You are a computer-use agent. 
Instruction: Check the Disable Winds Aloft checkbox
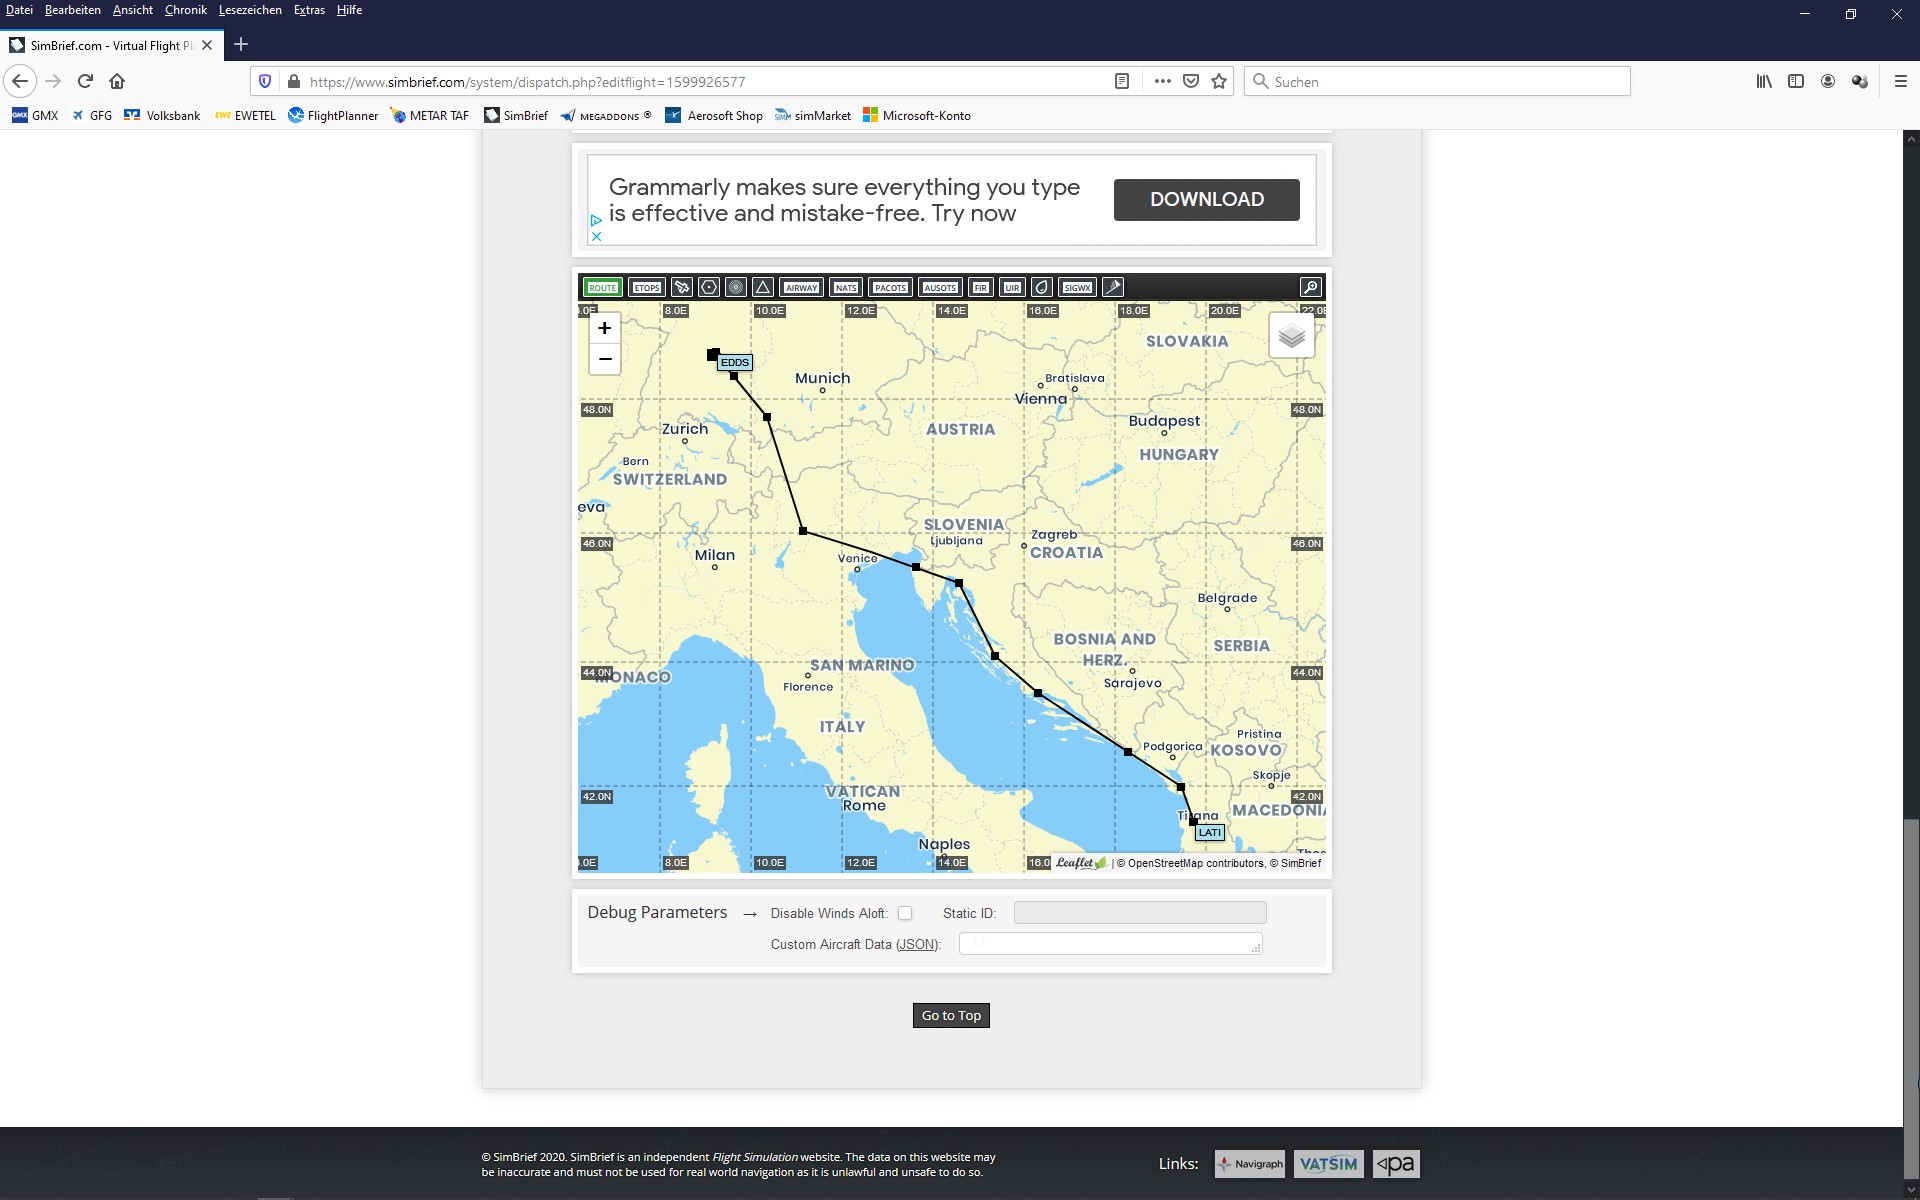pyautogui.click(x=905, y=913)
